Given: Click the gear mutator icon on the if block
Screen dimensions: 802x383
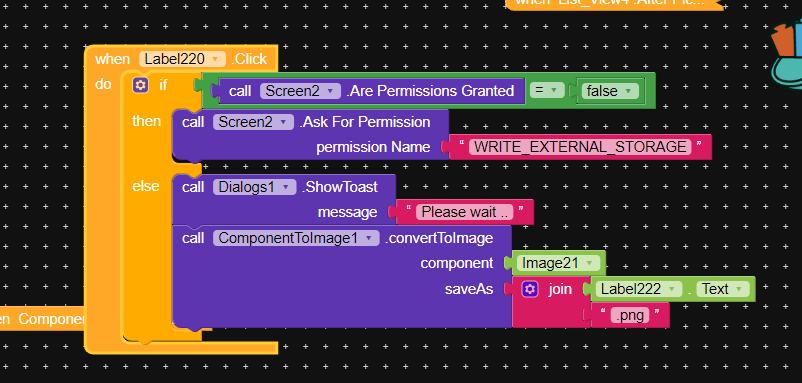Looking at the screenshot, I should point(140,85).
